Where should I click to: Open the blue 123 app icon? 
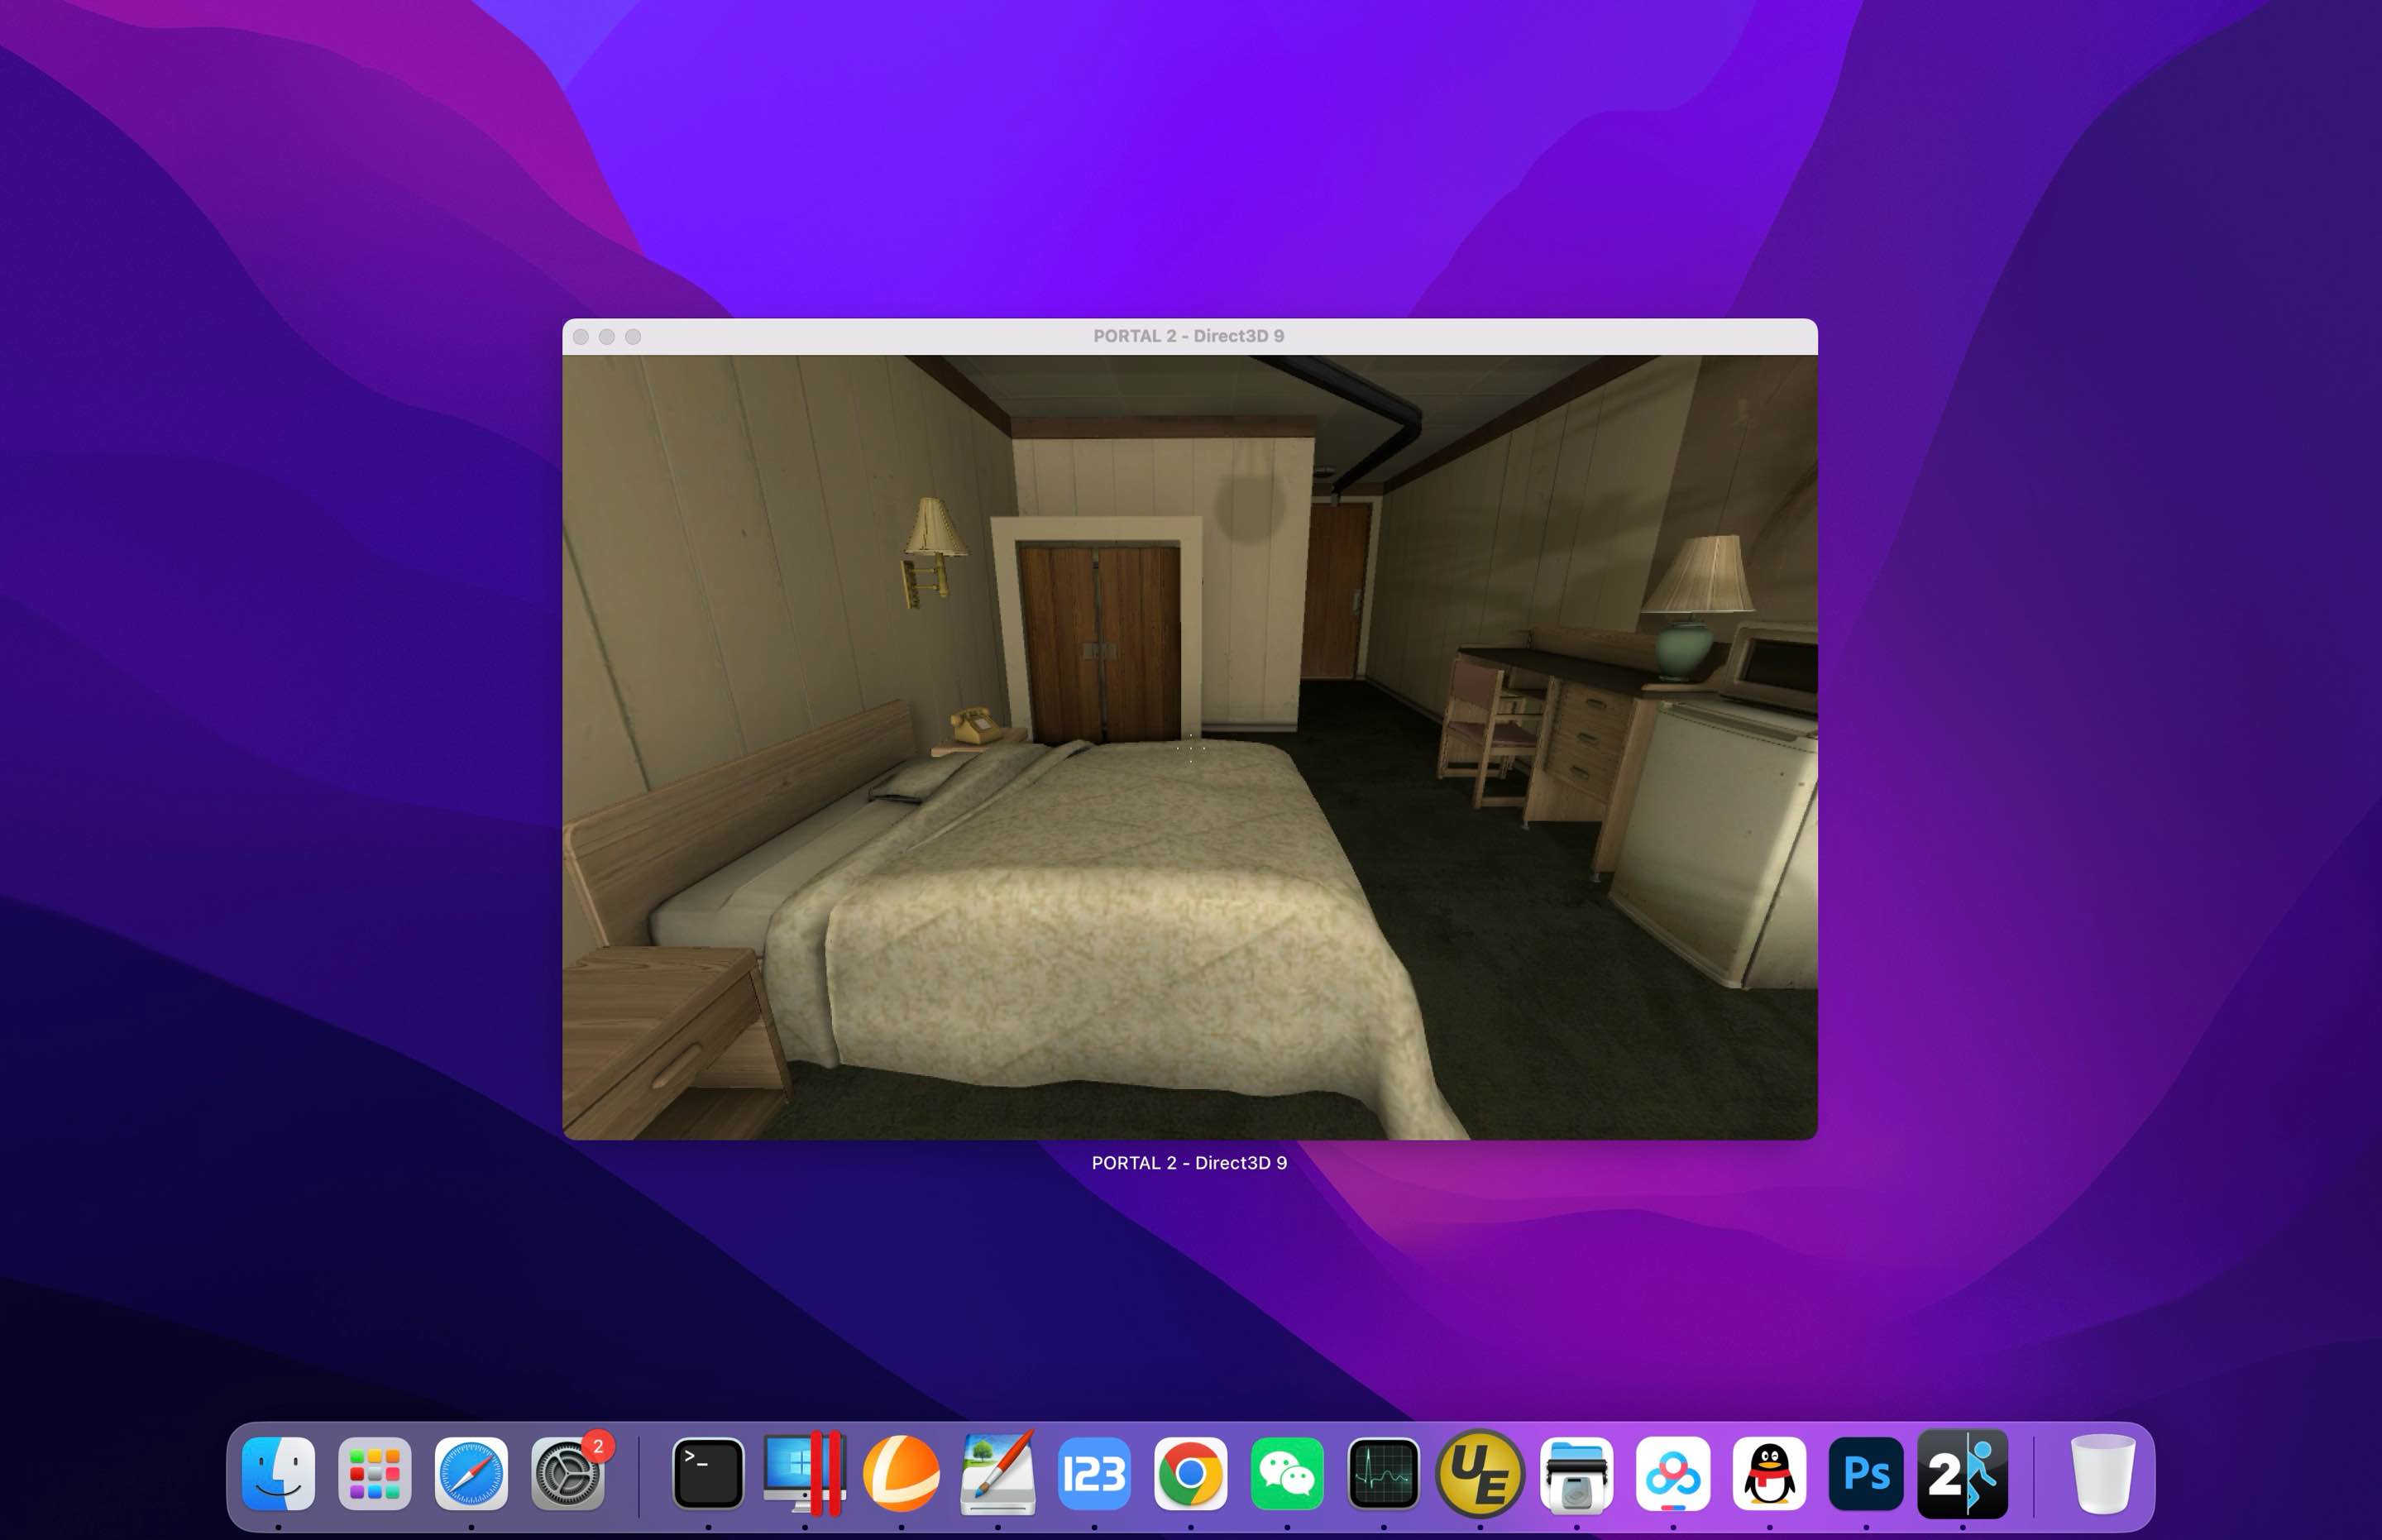coord(1094,1473)
